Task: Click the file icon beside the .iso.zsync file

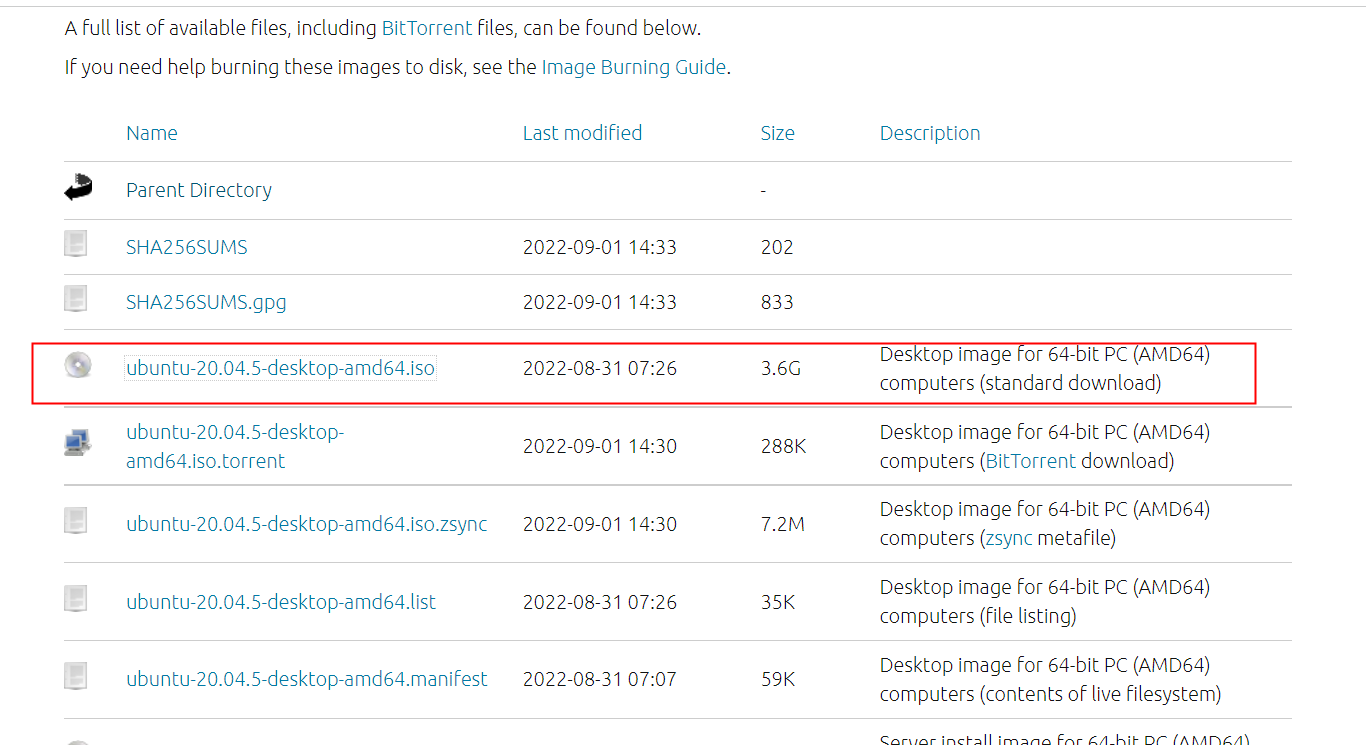Action: [76, 521]
